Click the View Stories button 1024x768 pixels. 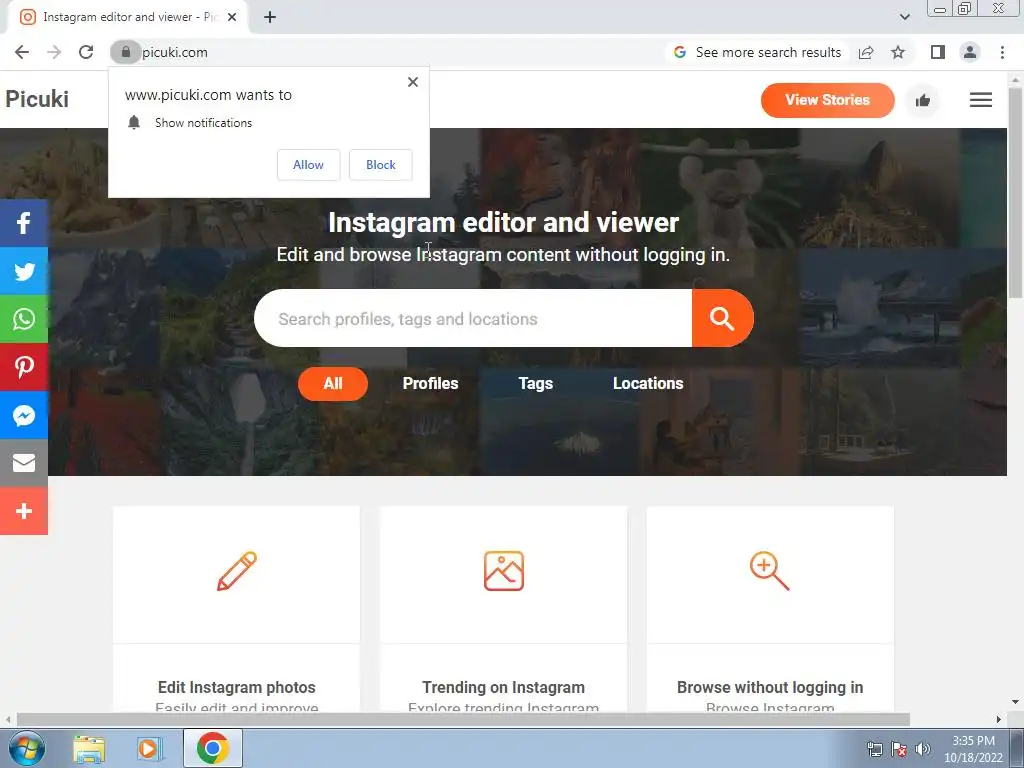tap(827, 100)
